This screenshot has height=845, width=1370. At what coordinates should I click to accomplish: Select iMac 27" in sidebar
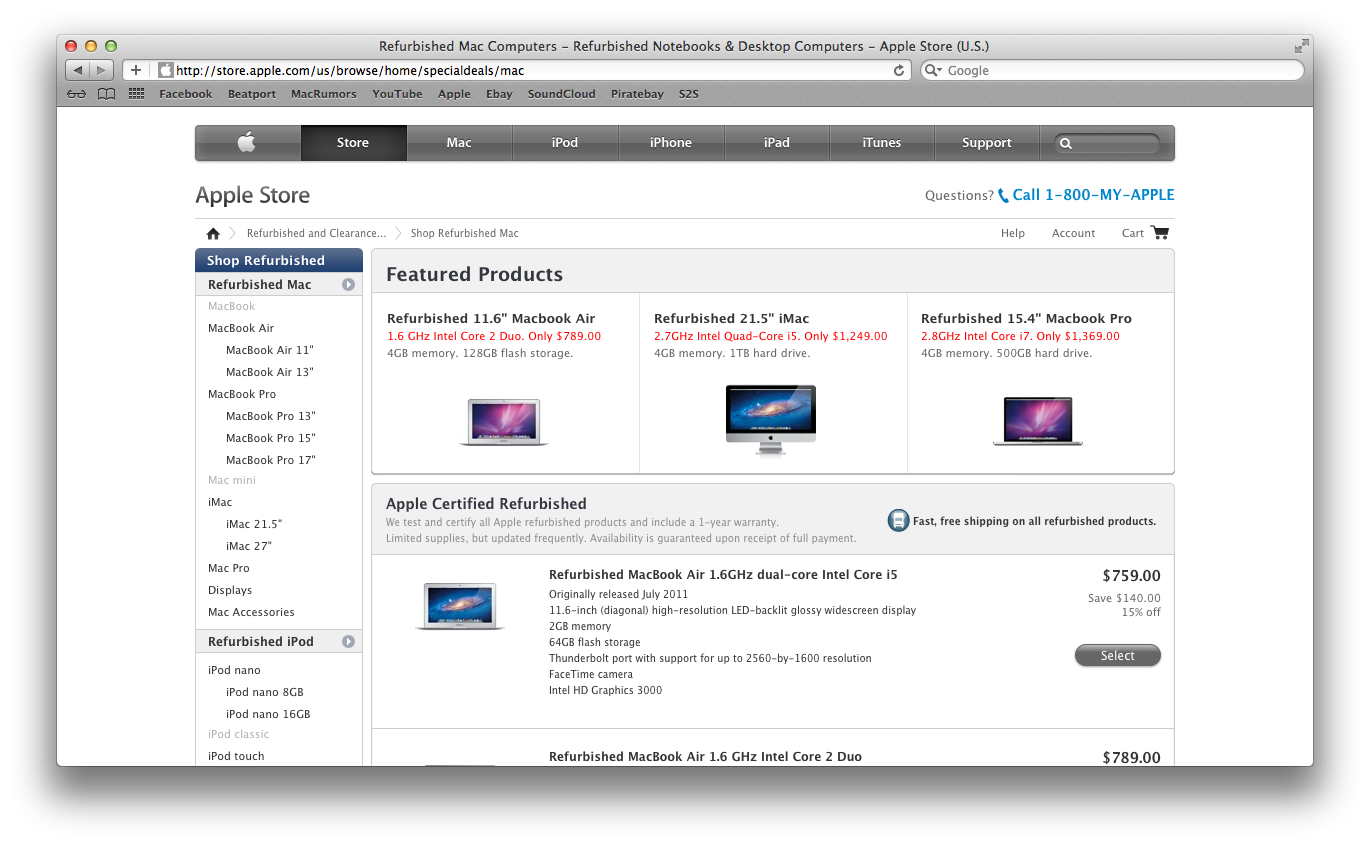click(x=249, y=546)
